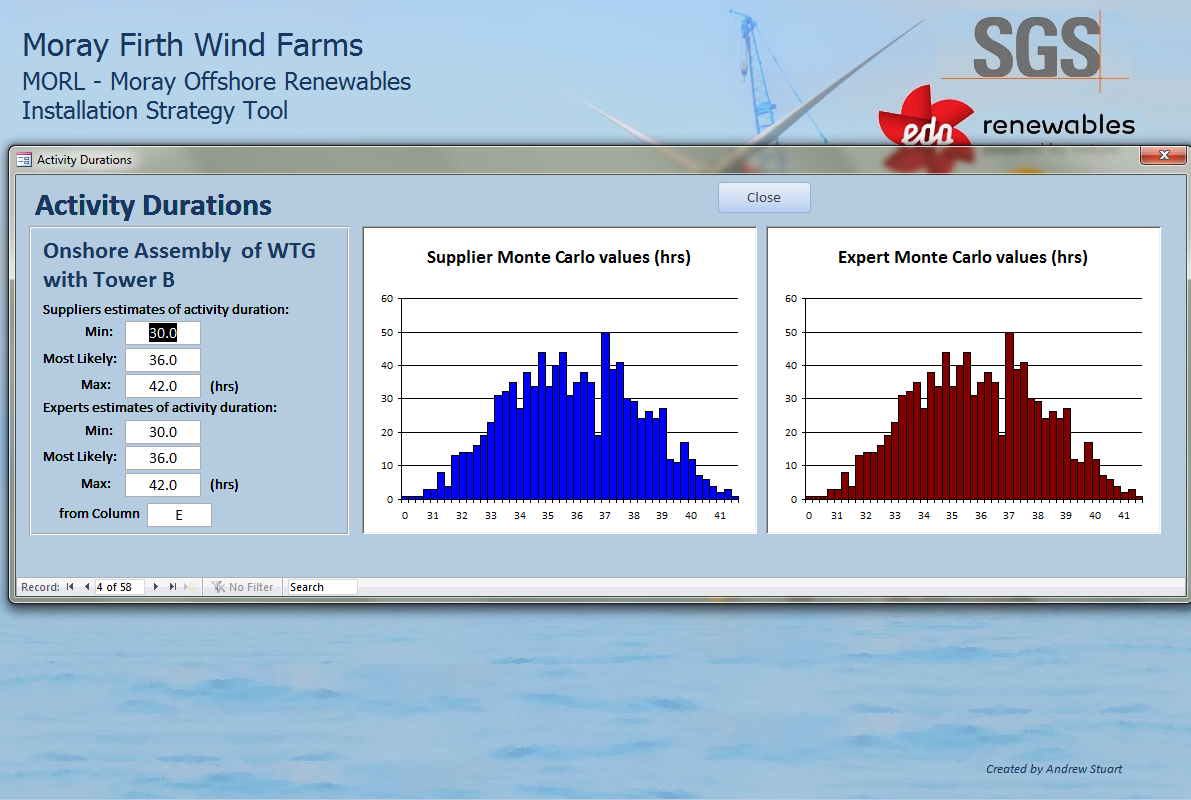Click 'Suppliers estimates of activity duration:' label

166,309
